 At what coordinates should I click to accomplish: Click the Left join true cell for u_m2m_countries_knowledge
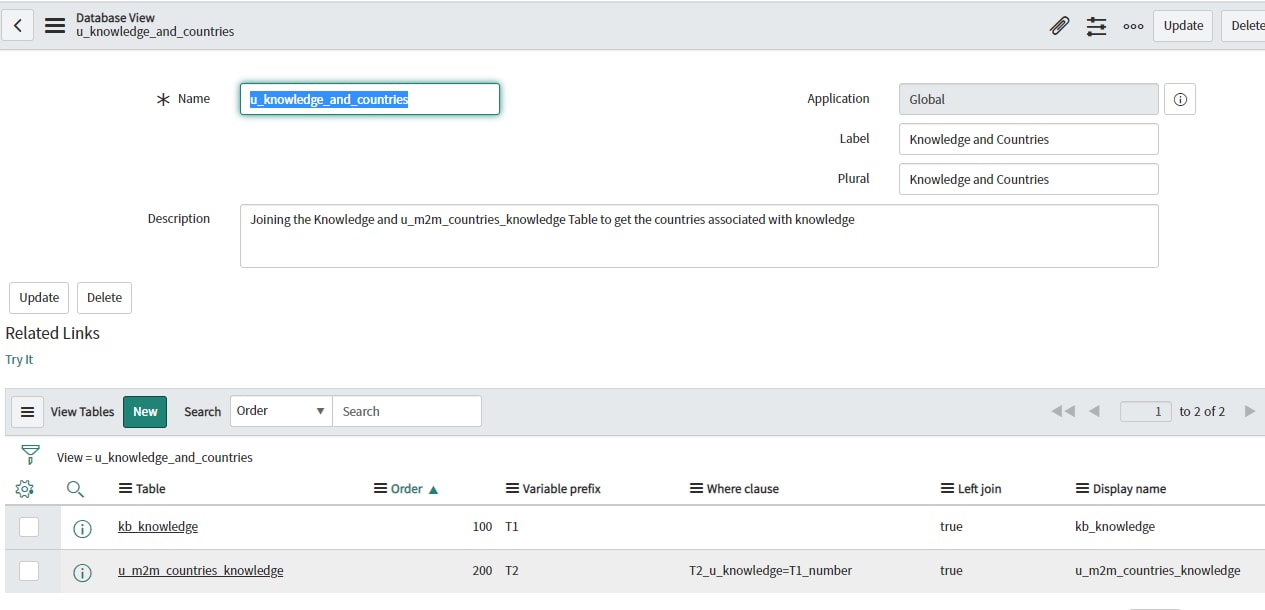click(x=951, y=570)
